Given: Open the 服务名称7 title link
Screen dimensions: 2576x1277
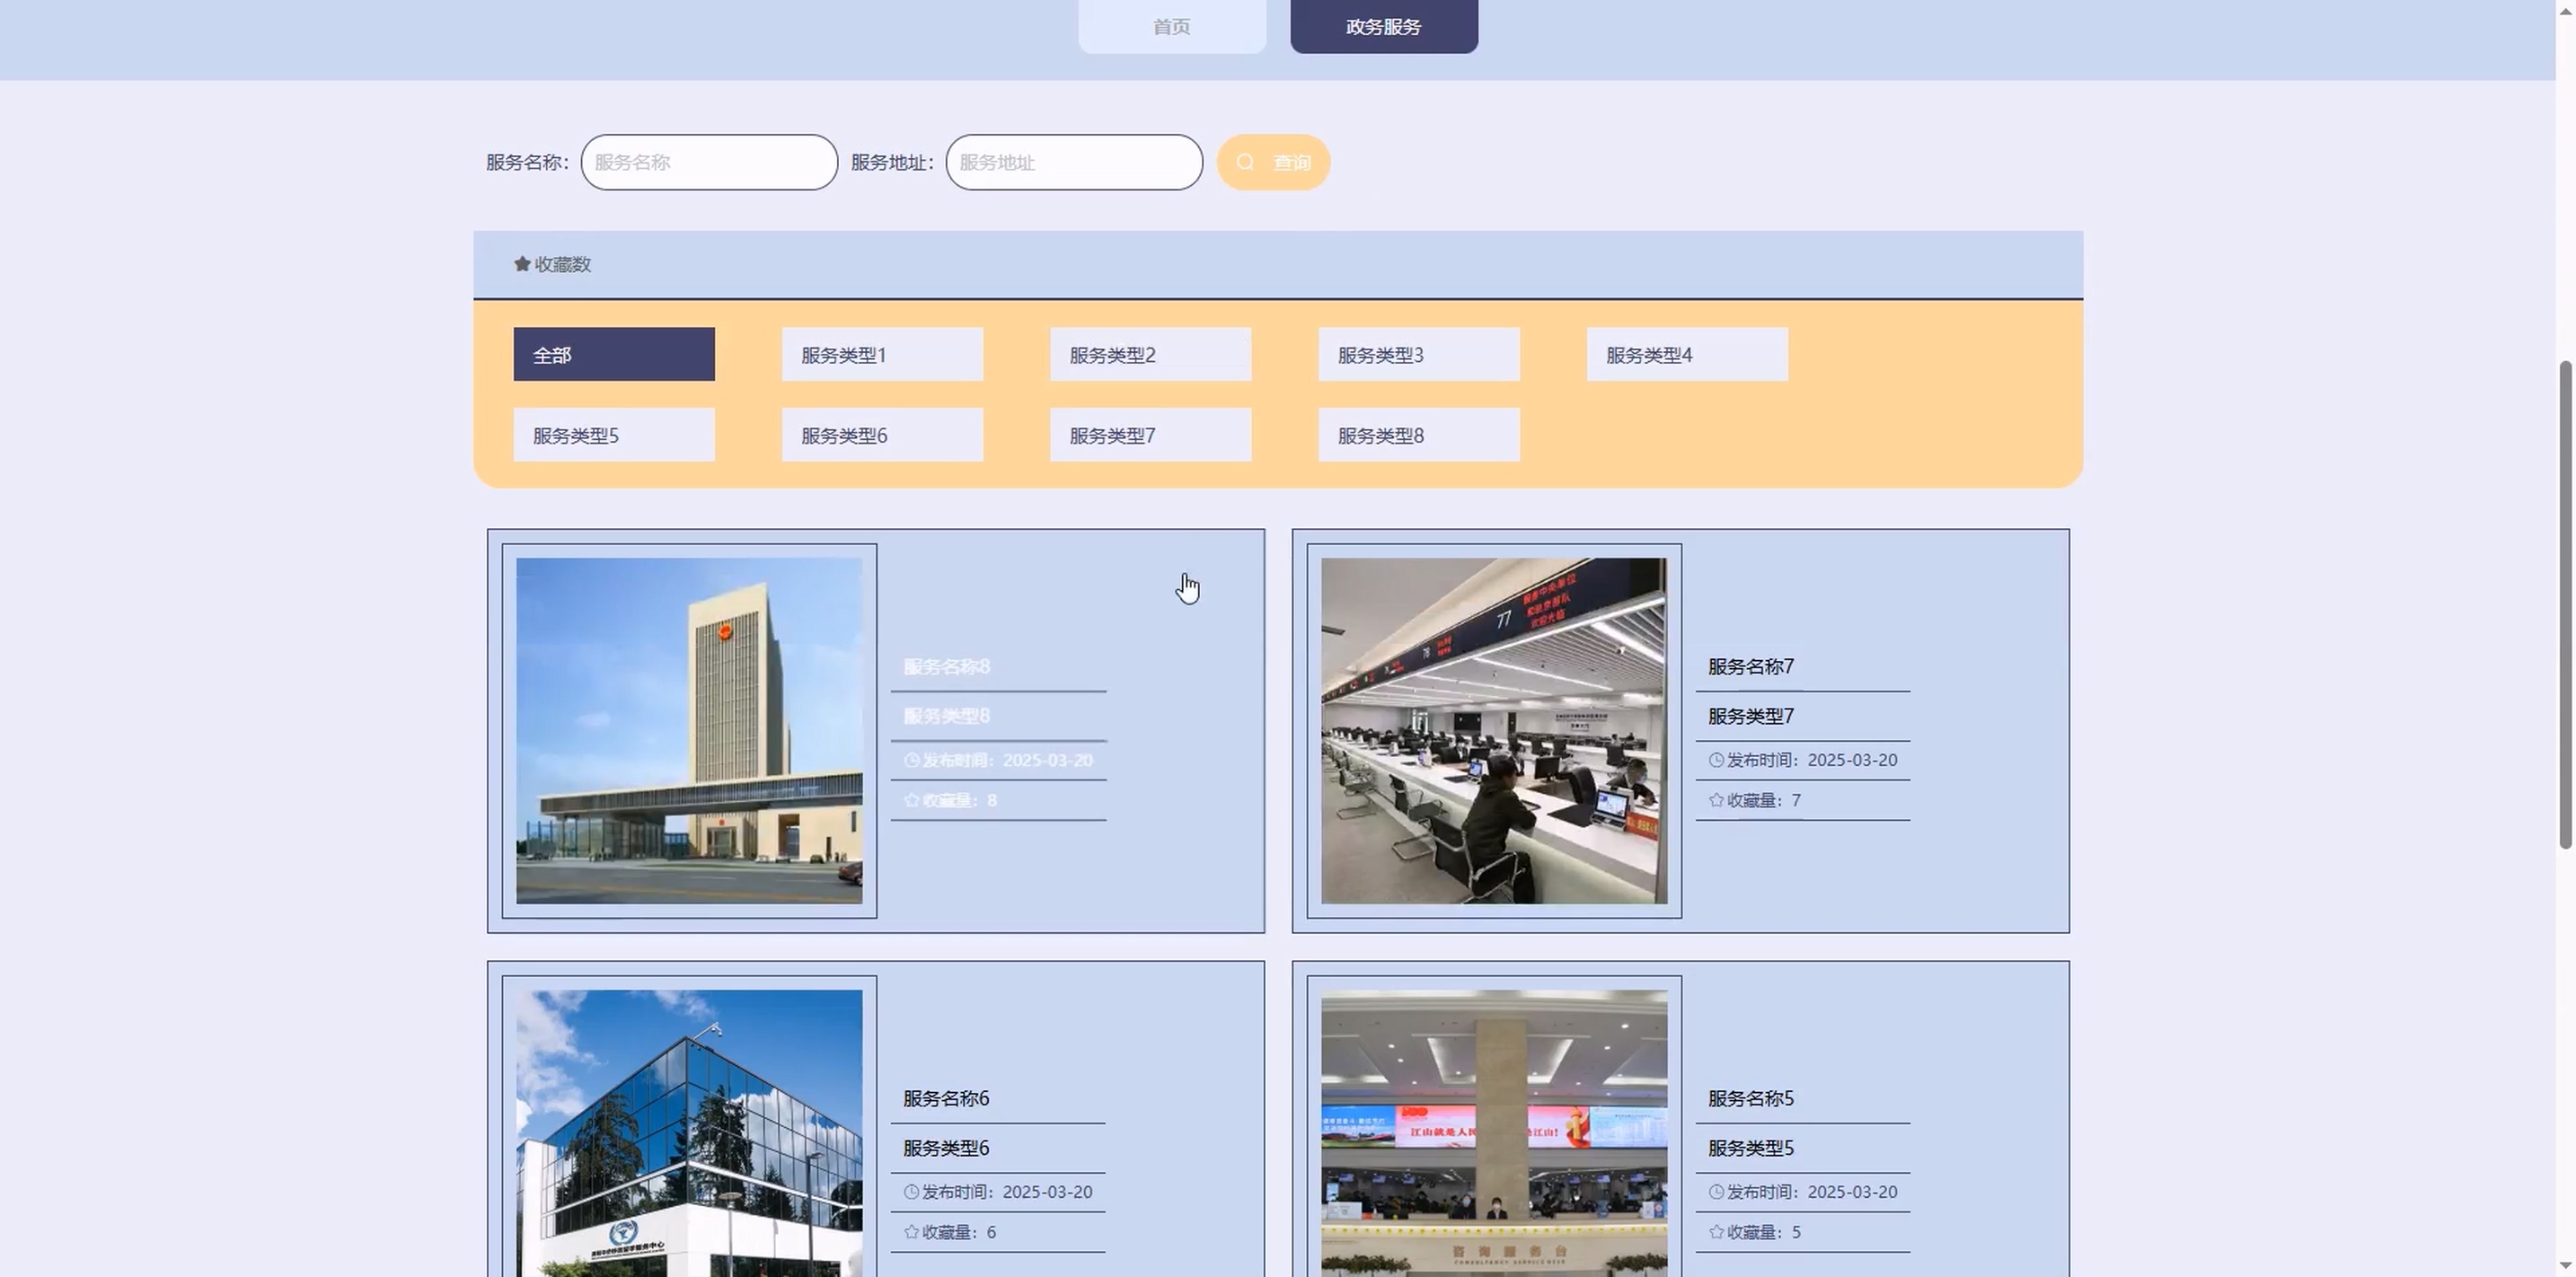Looking at the screenshot, I should click(1750, 667).
